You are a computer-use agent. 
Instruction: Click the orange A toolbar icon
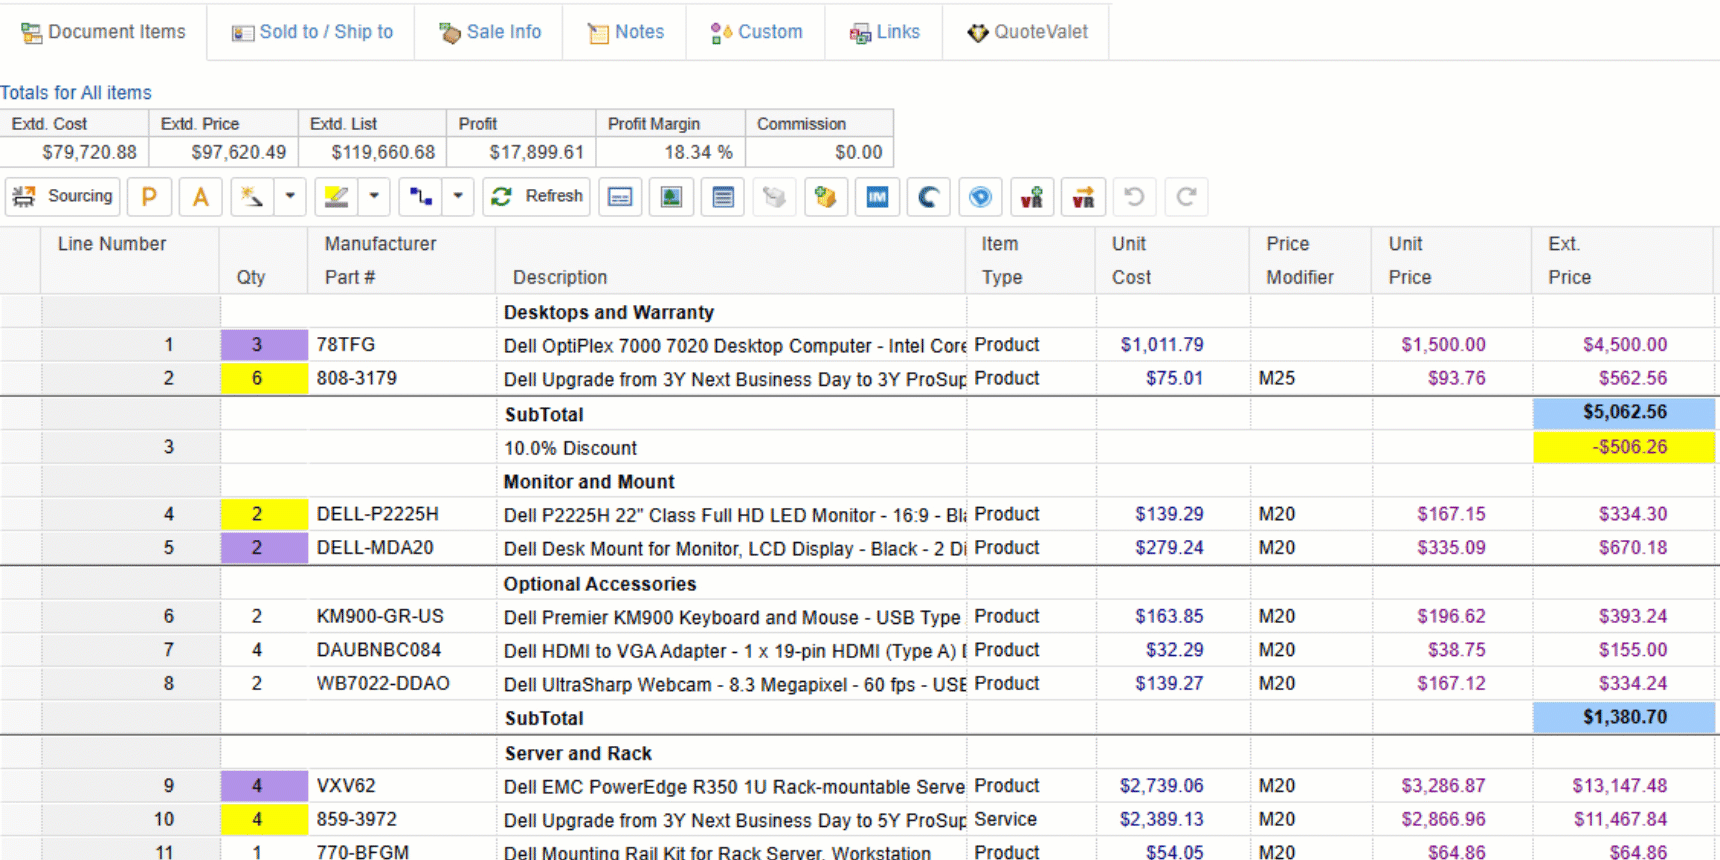pyautogui.click(x=201, y=197)
